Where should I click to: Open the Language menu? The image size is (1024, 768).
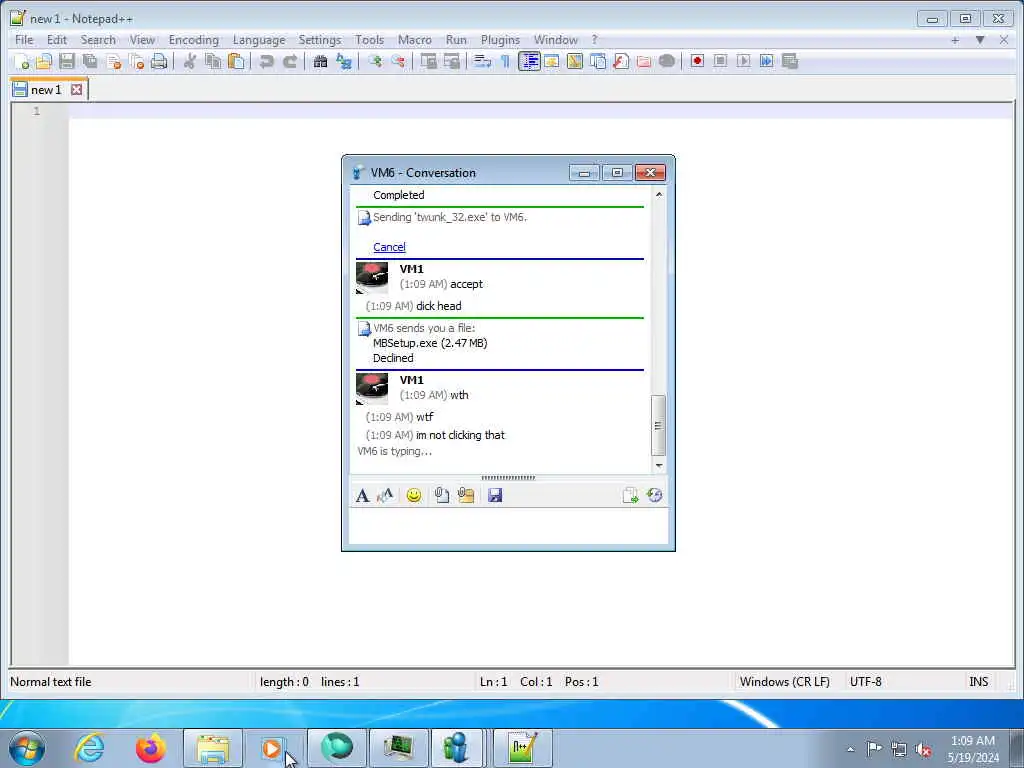coord(259,40)
